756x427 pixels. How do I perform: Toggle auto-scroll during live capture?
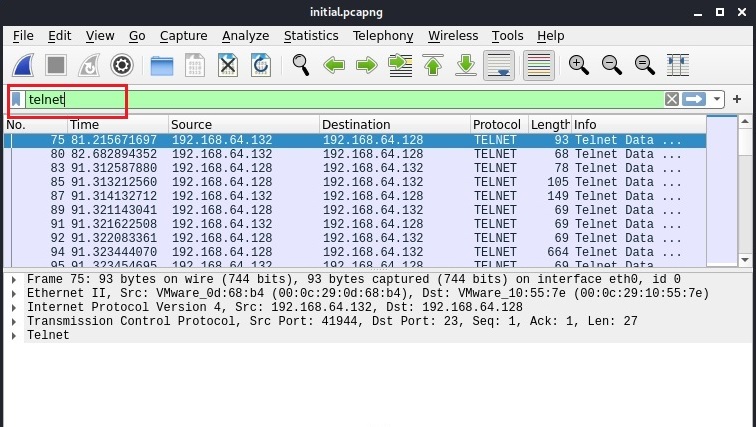[x=499, y=65]
